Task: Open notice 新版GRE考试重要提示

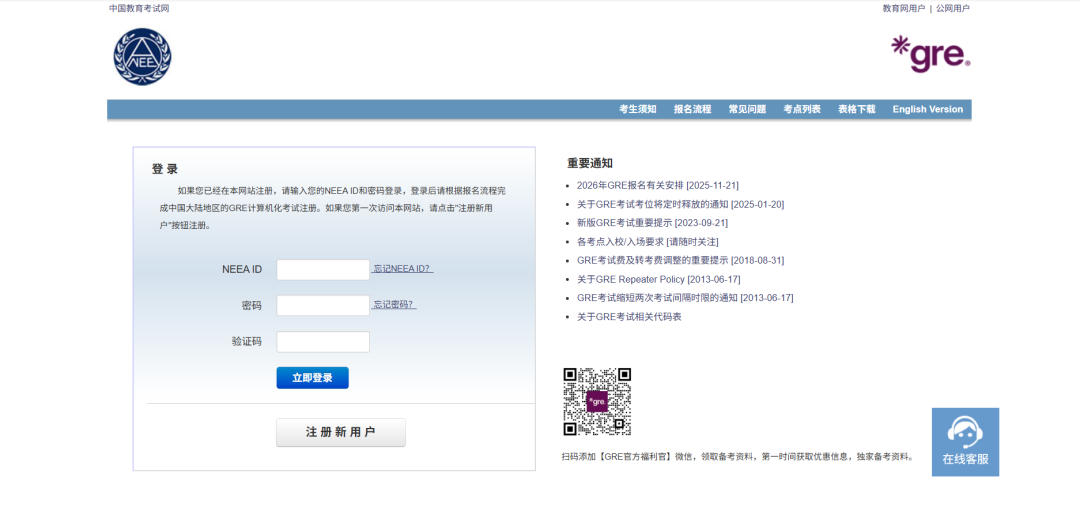Action: [652, 222]
